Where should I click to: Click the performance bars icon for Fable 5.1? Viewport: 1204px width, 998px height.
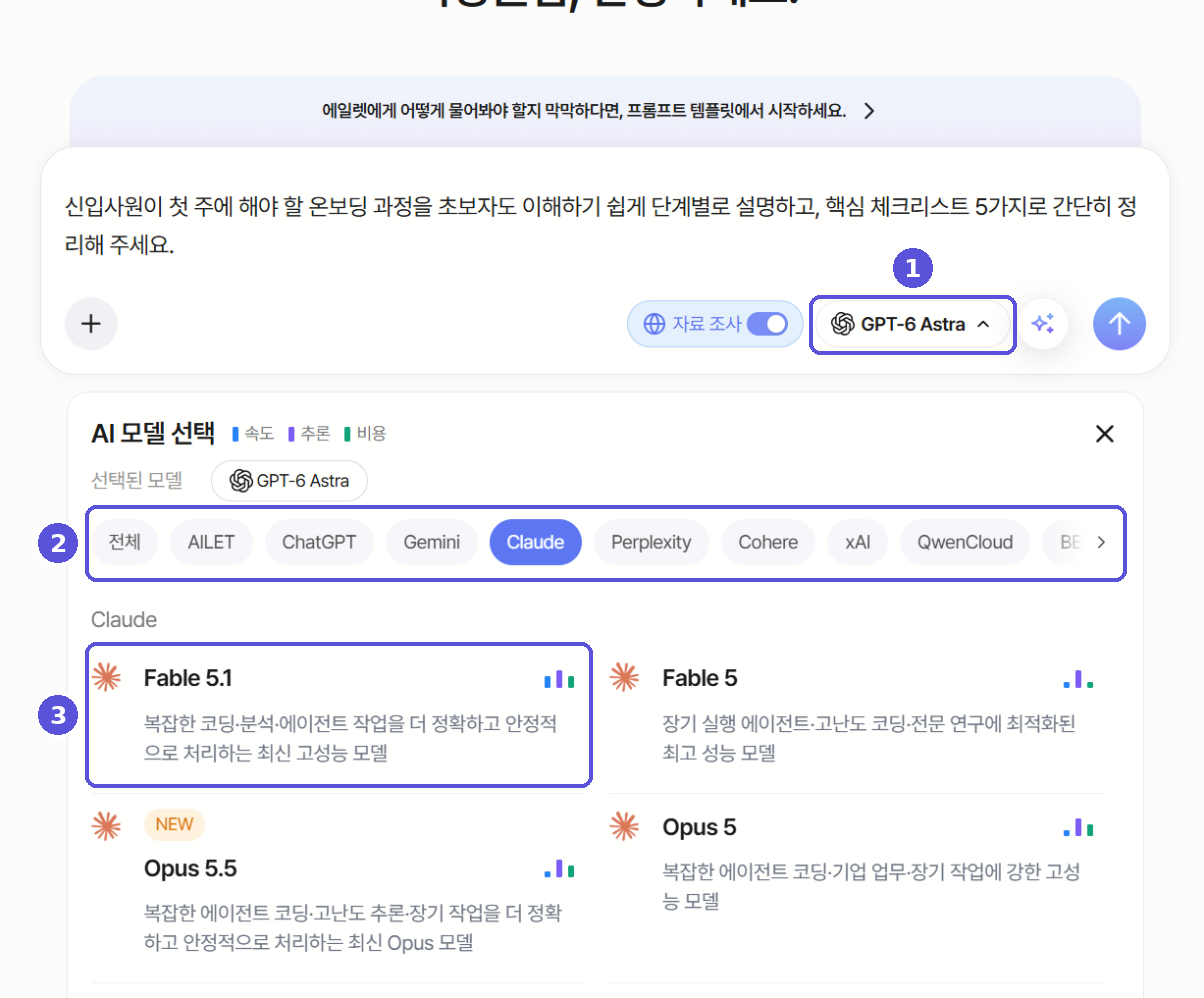pyautogui.click(x=559, y=679)
